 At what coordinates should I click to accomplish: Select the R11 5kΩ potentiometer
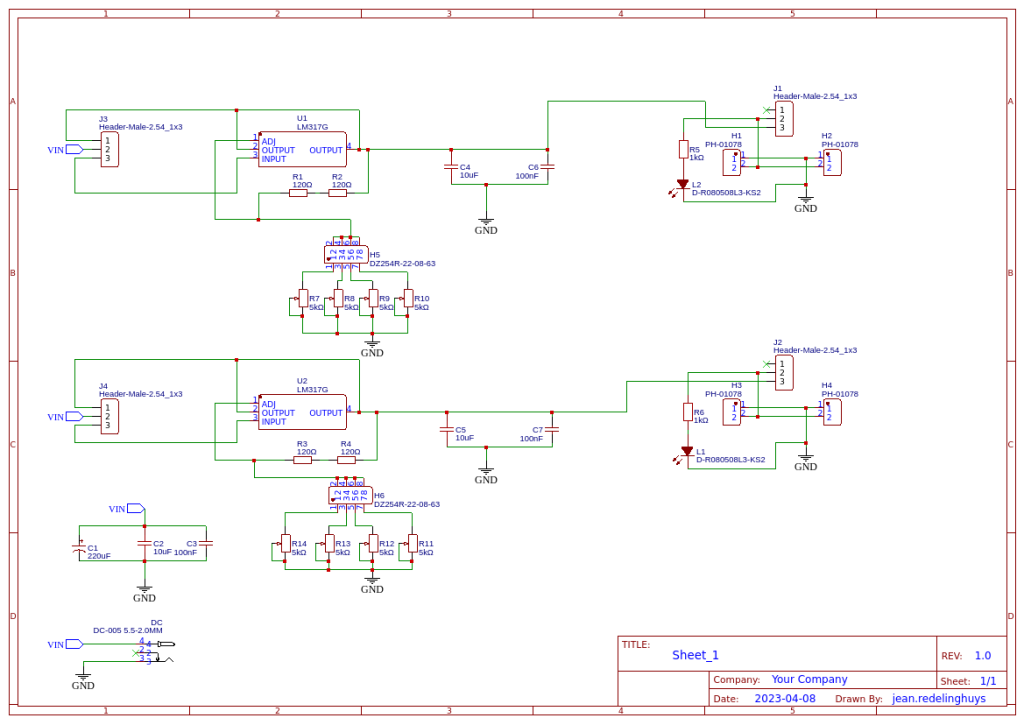tap(412, 543)
